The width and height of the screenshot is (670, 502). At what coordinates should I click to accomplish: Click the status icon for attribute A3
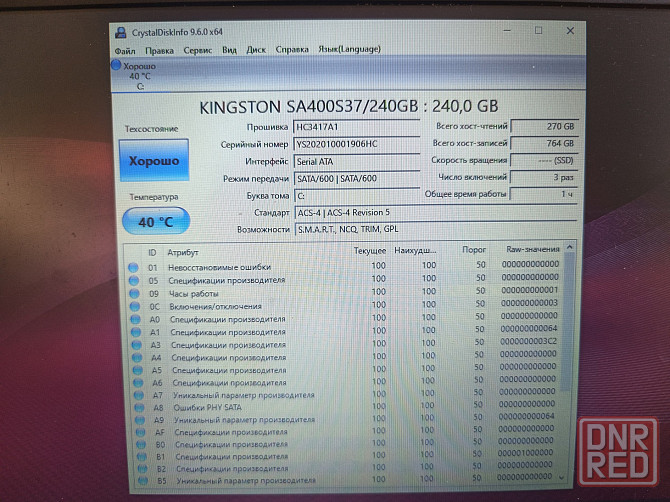tap(136, 345)
